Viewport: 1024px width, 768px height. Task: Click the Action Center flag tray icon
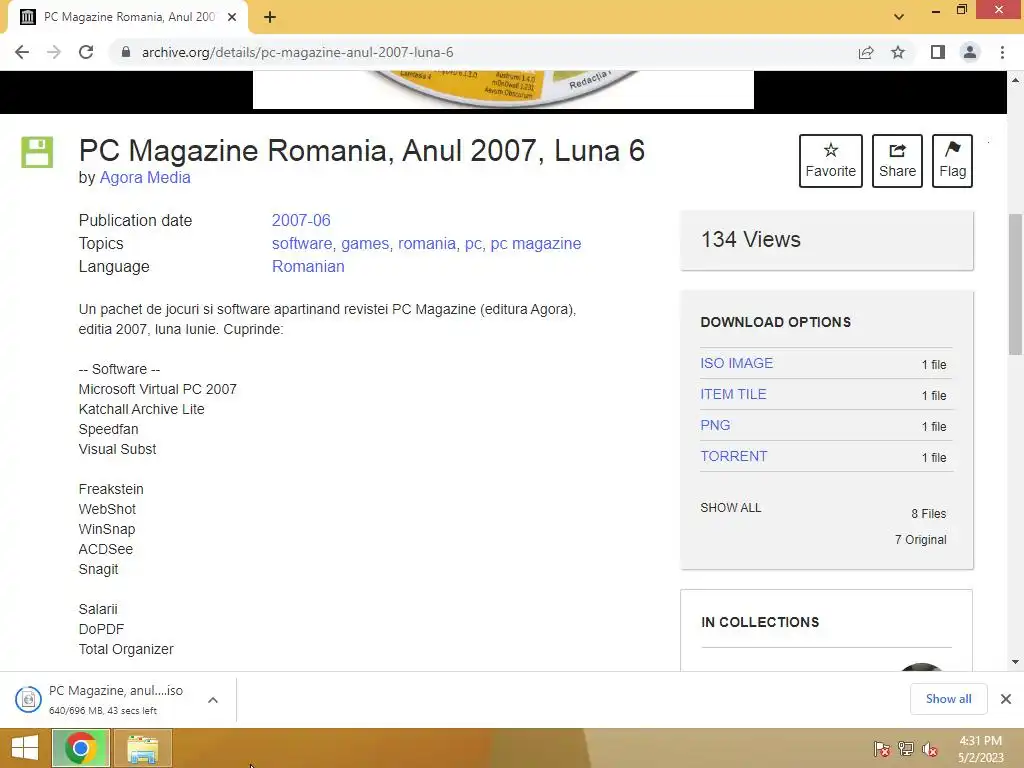pos(882,748)
